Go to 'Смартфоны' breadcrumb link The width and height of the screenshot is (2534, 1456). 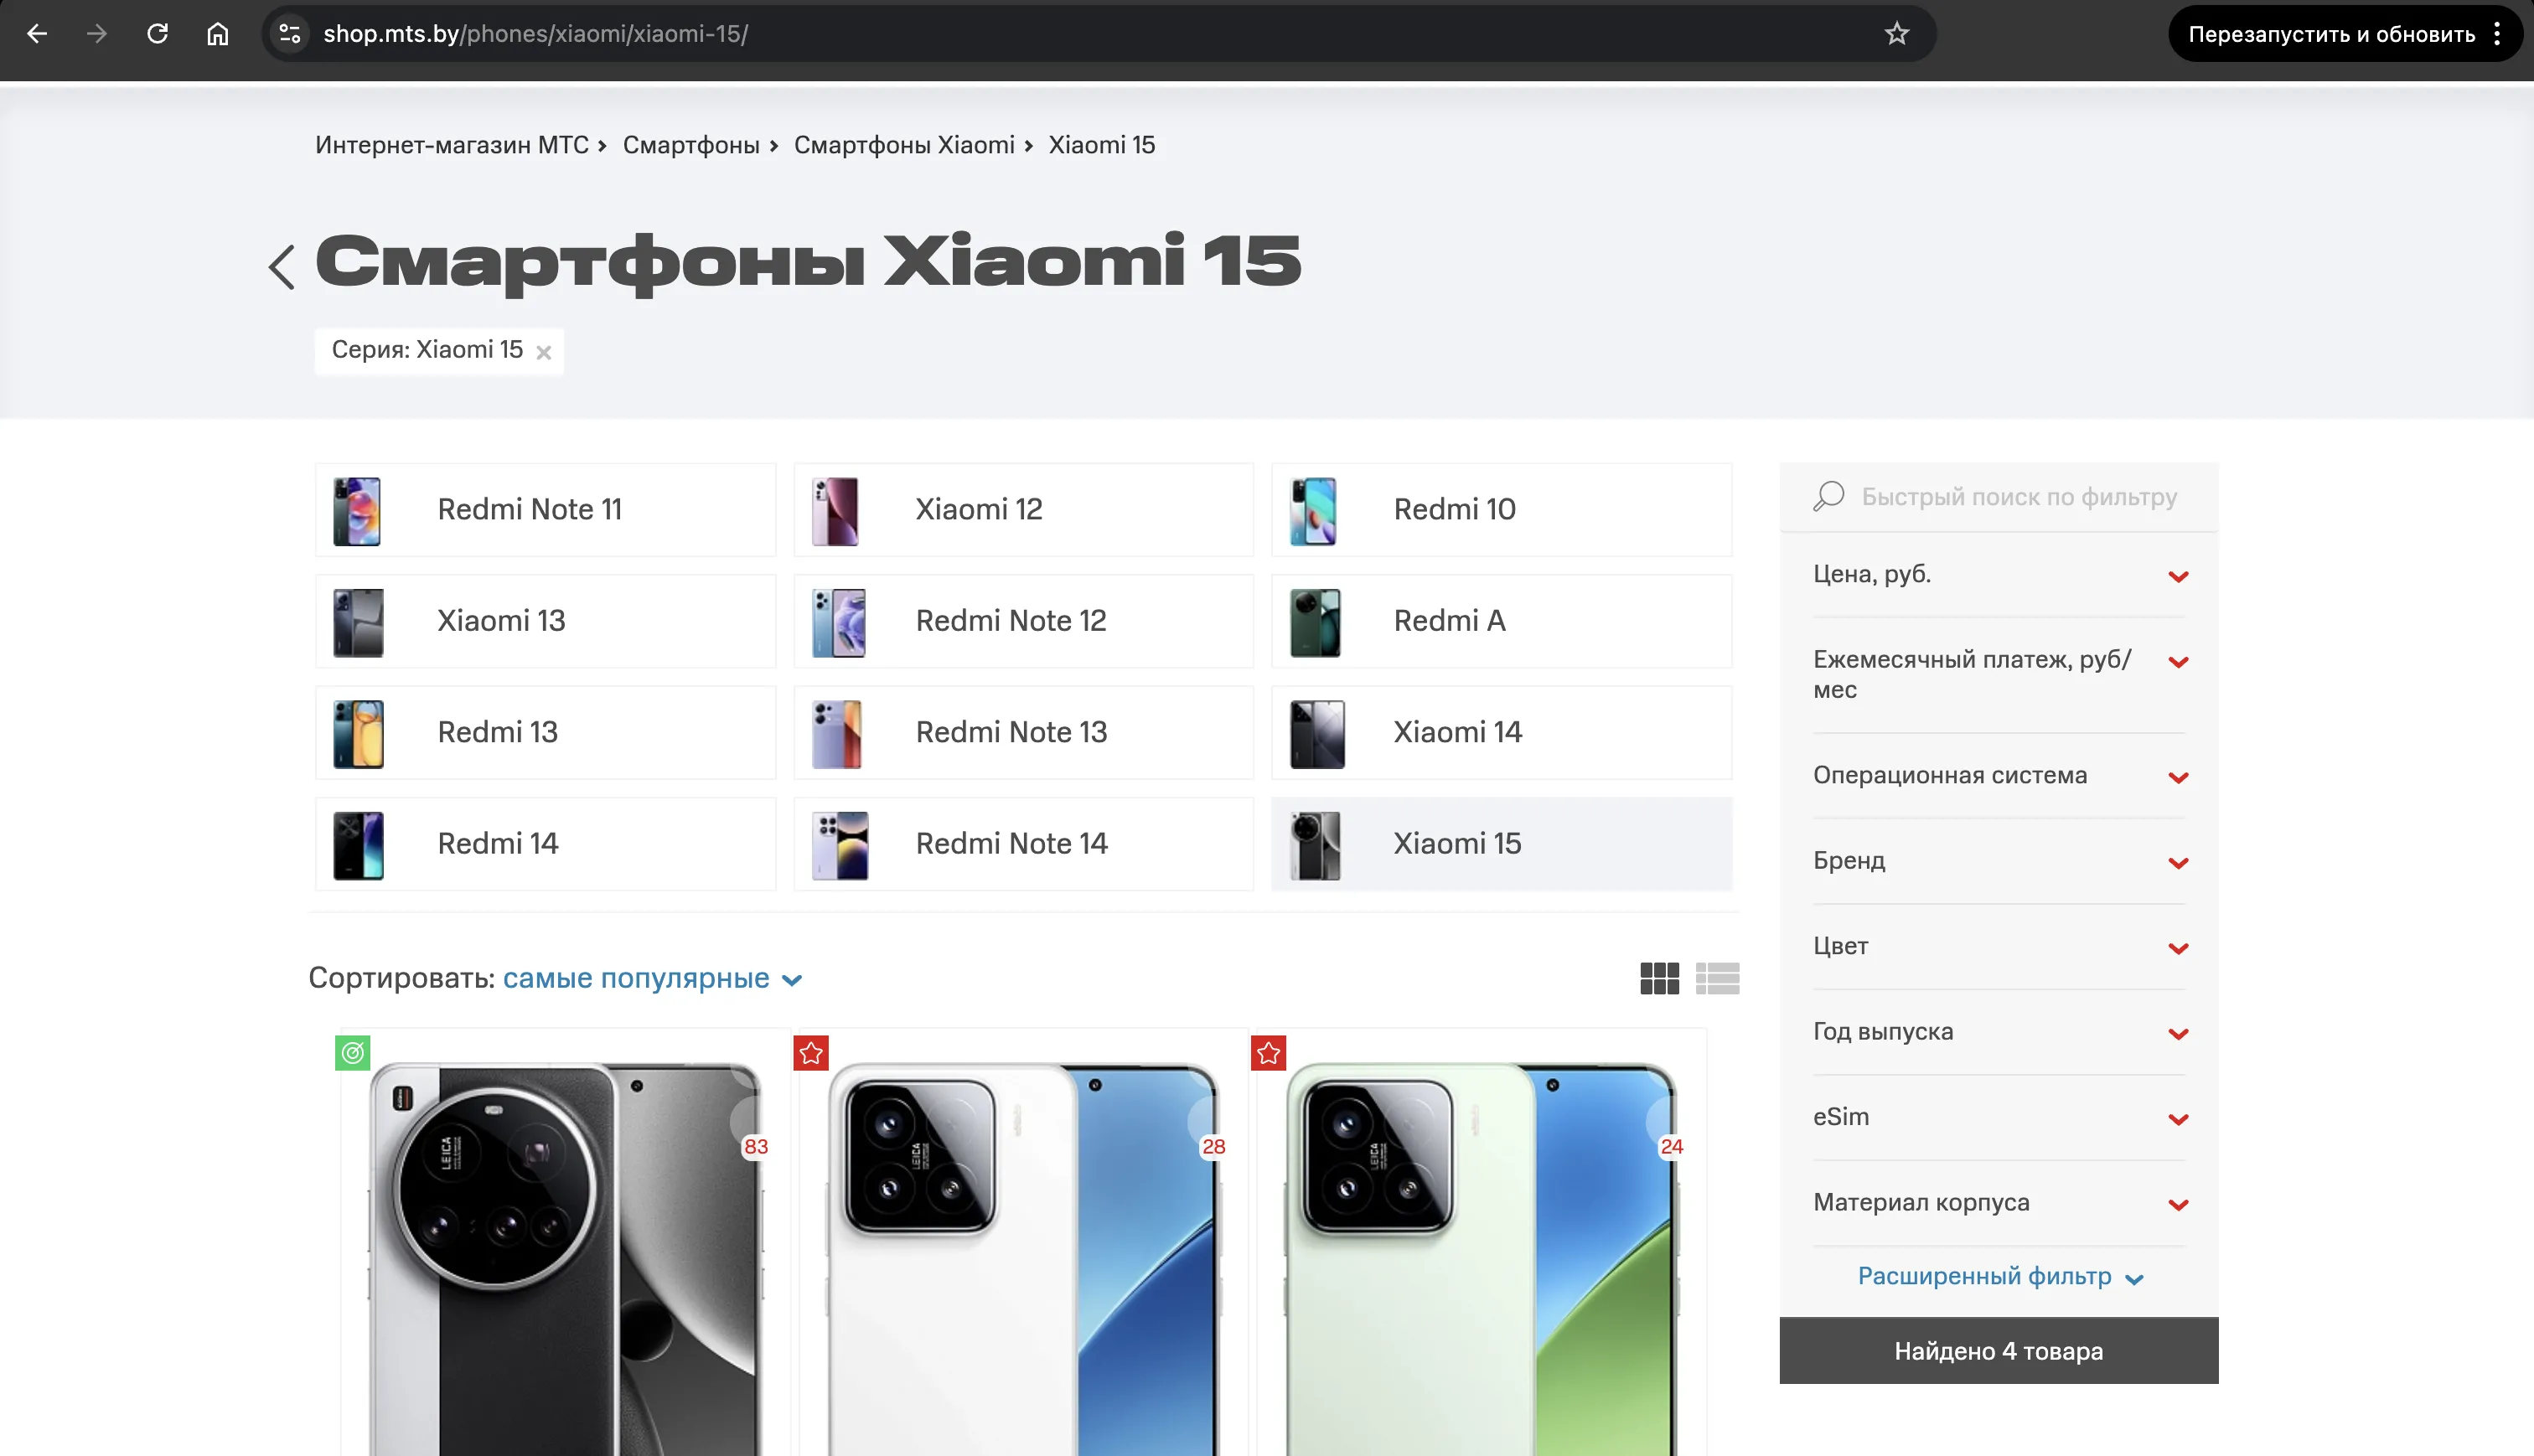point(691,145)
